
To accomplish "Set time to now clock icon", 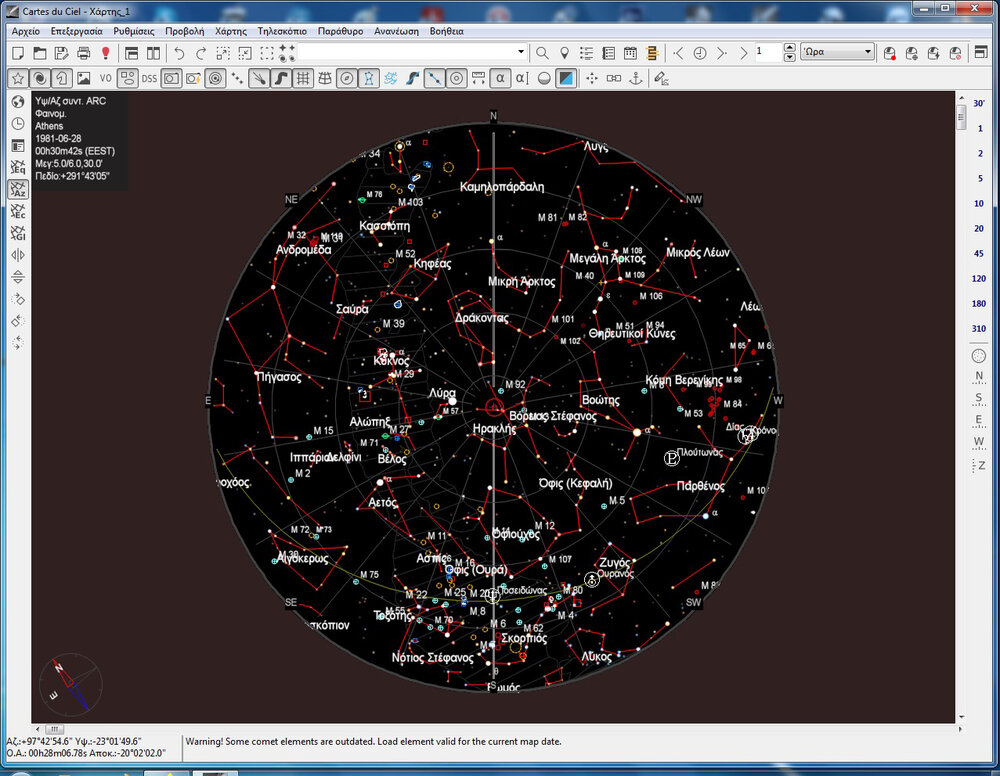I will 700,53.
